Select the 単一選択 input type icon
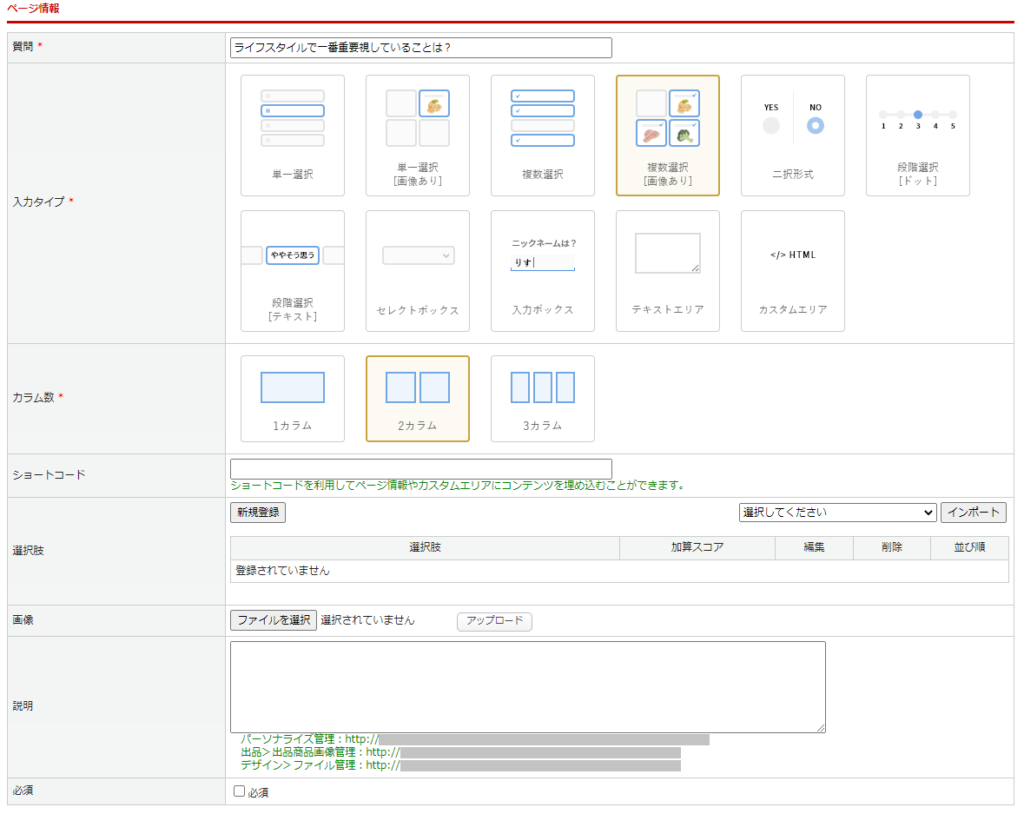 [x=292, y=135]
